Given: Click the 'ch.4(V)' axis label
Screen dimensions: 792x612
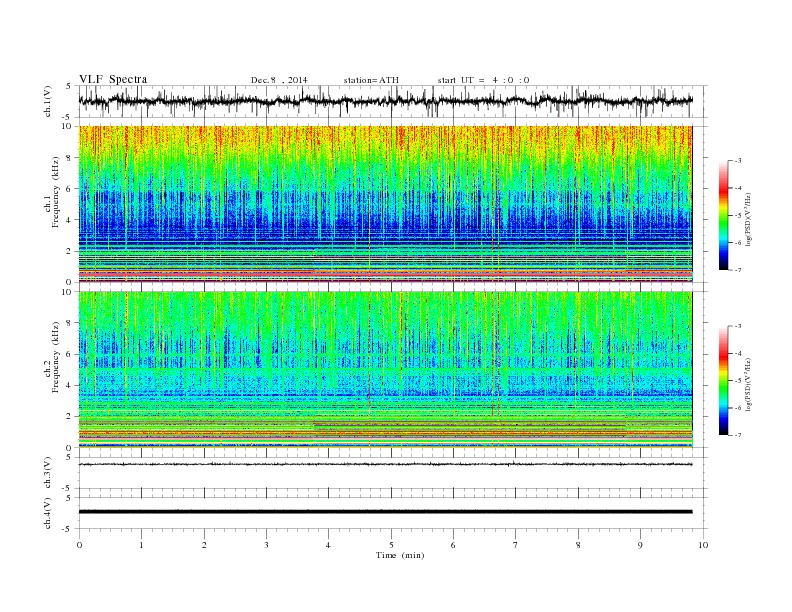Looking at the screenshot, I should click(48, 513).
